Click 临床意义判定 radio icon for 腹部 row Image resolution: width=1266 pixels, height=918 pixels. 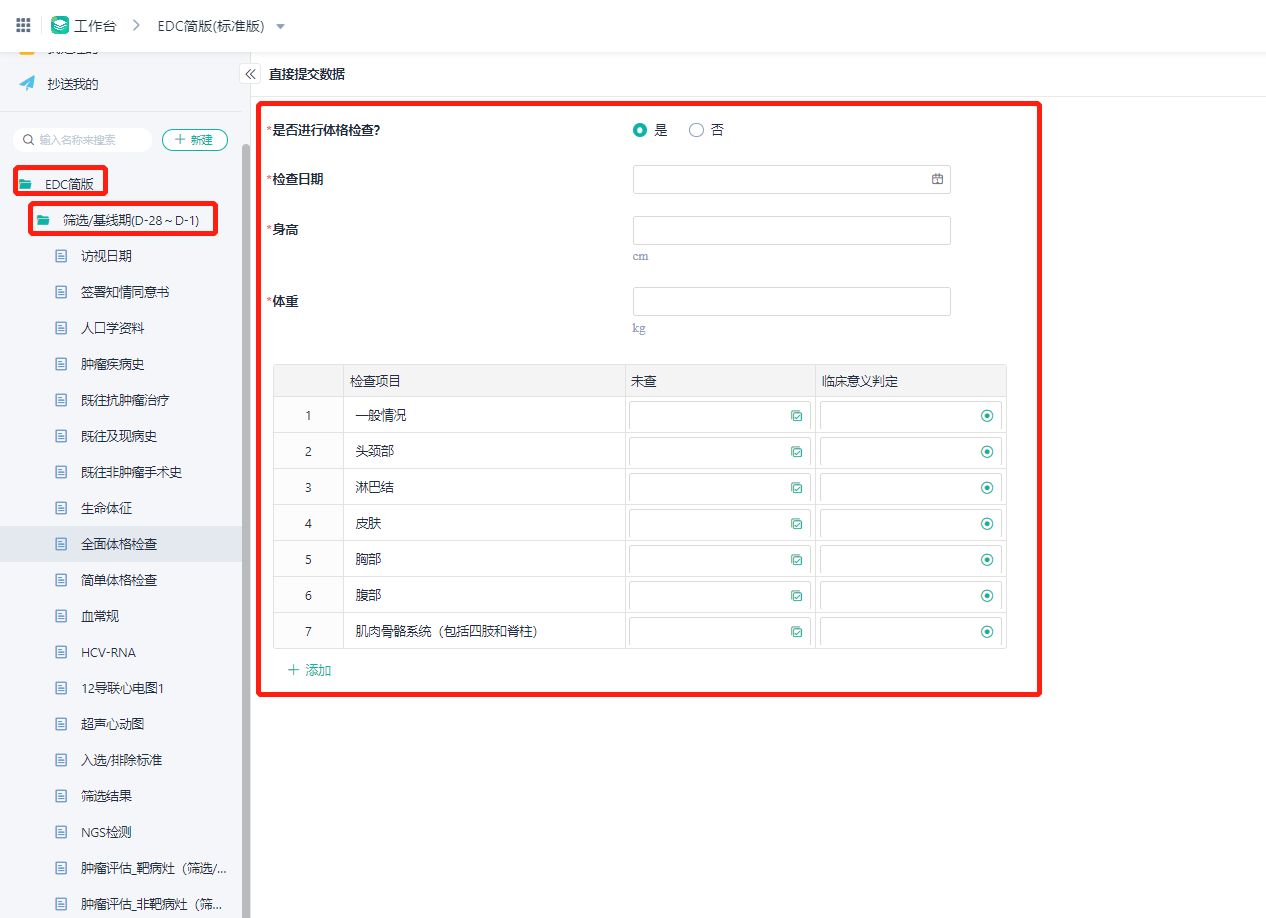pos(987,596)
